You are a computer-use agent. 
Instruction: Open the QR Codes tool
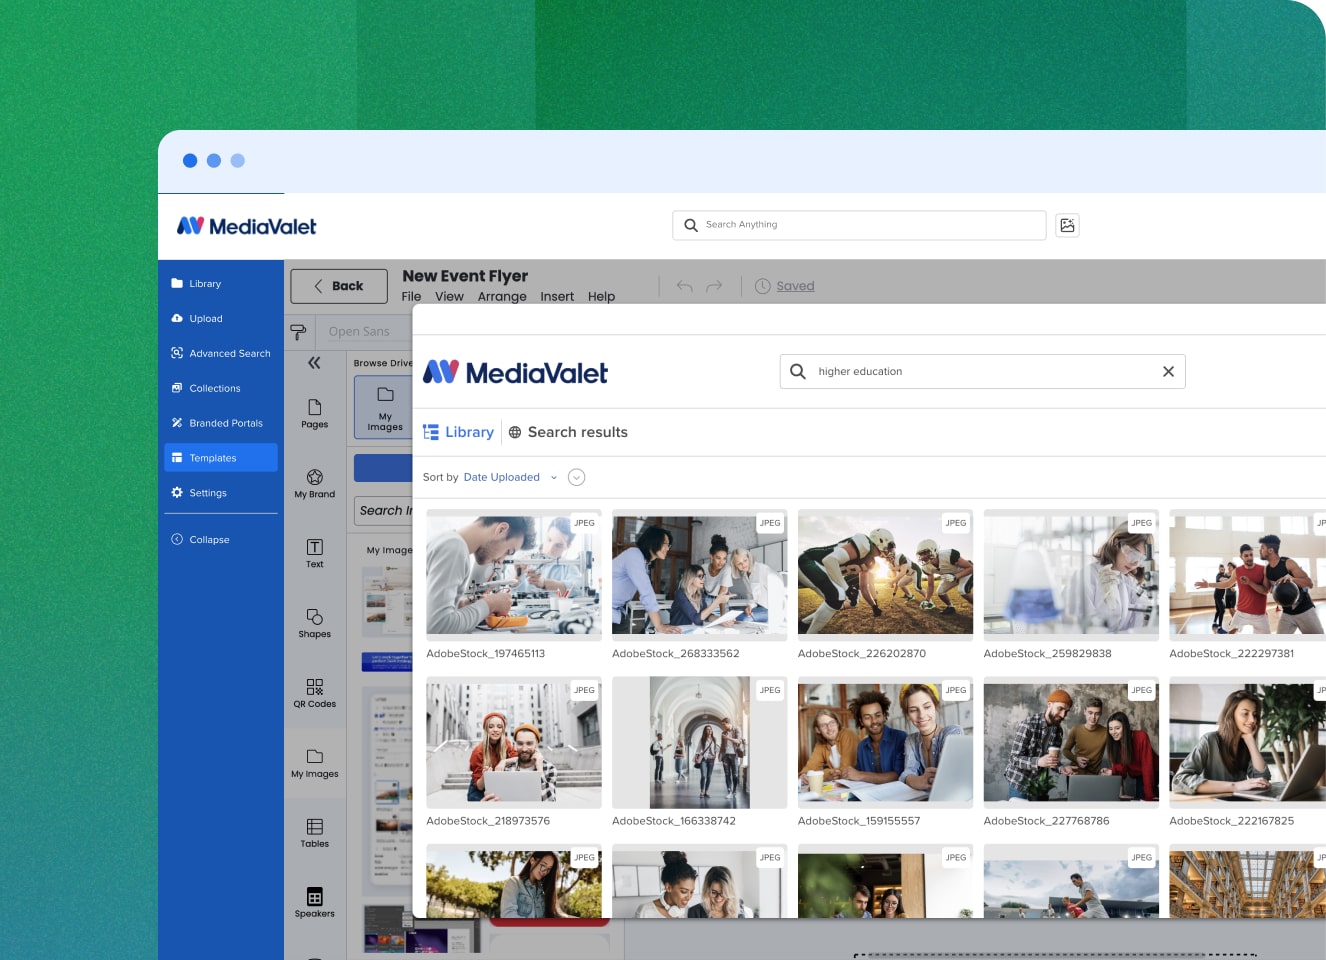(314, 692)
